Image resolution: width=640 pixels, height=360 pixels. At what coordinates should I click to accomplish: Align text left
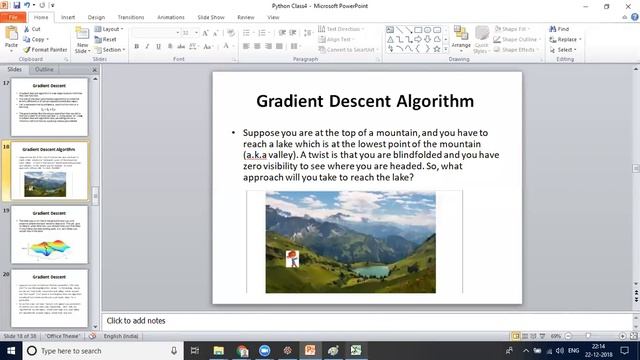coord(246,47)
